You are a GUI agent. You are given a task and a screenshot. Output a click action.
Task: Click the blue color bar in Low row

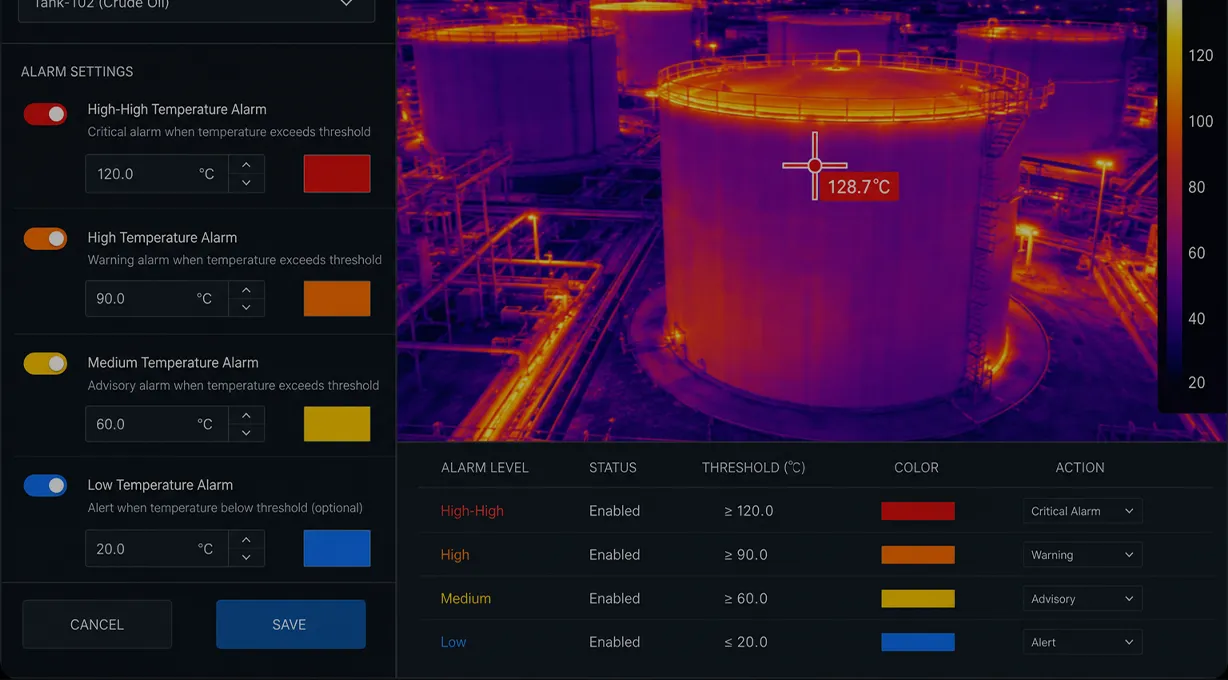coord(918,642)
